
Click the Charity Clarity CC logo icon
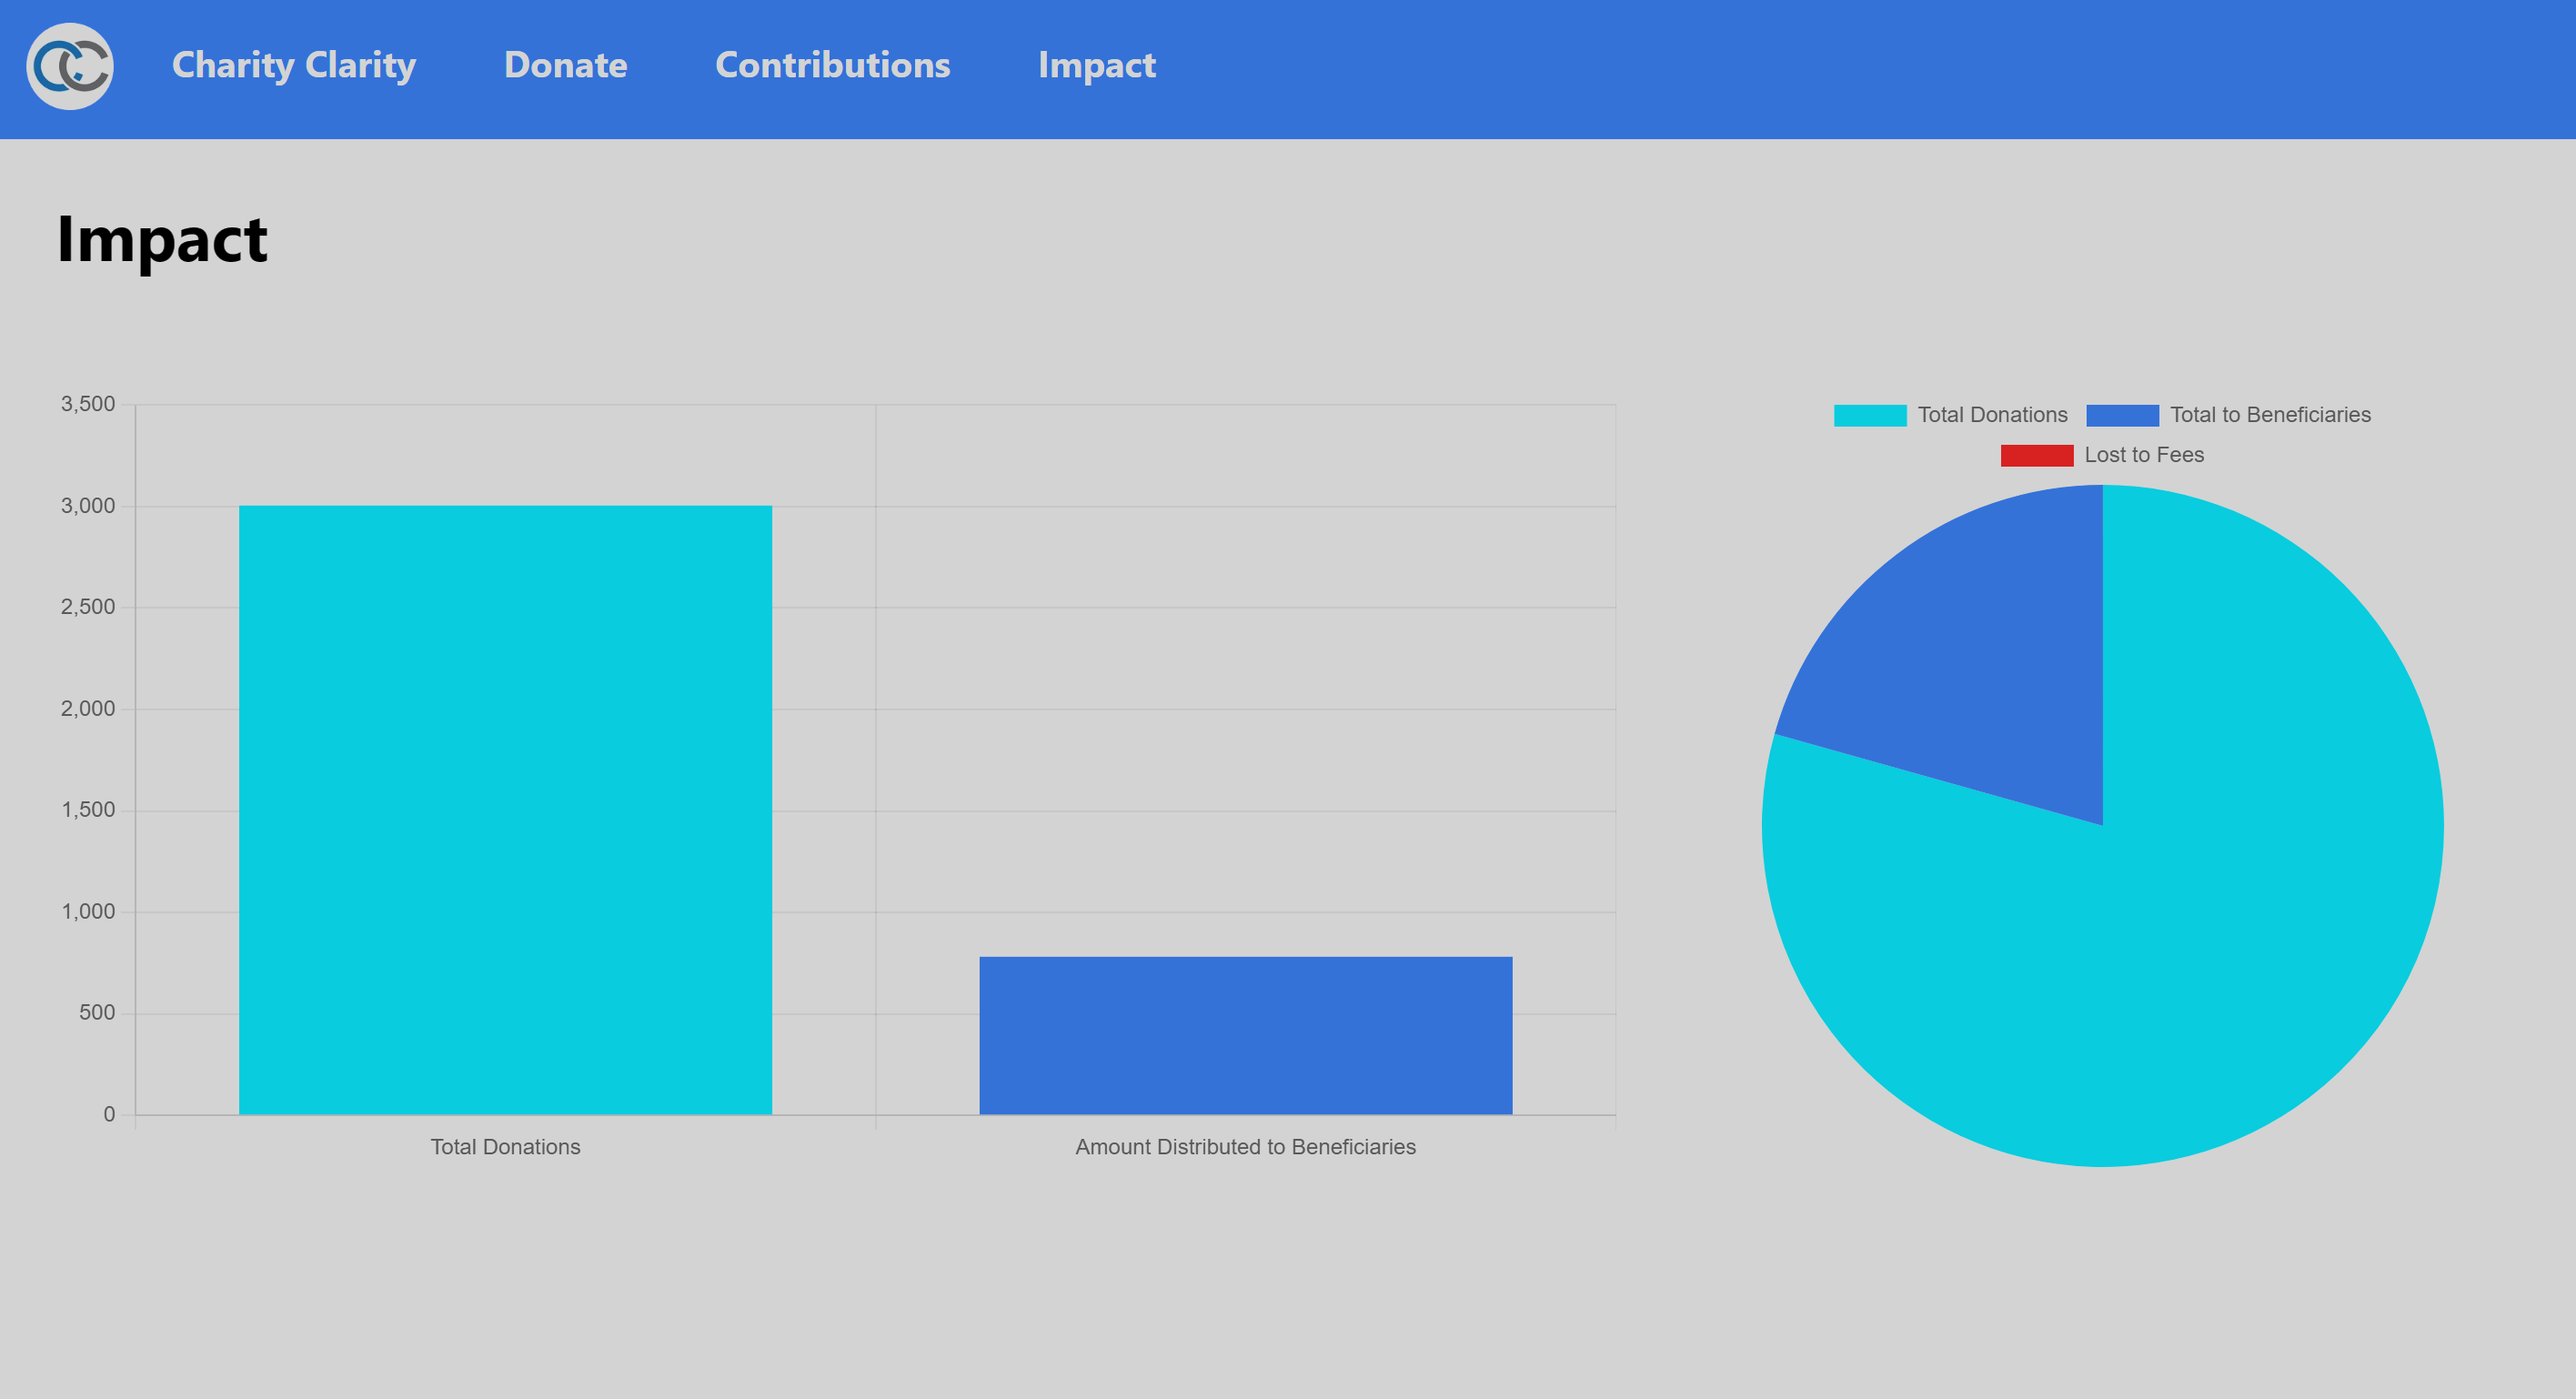click(x=70, y=67)
